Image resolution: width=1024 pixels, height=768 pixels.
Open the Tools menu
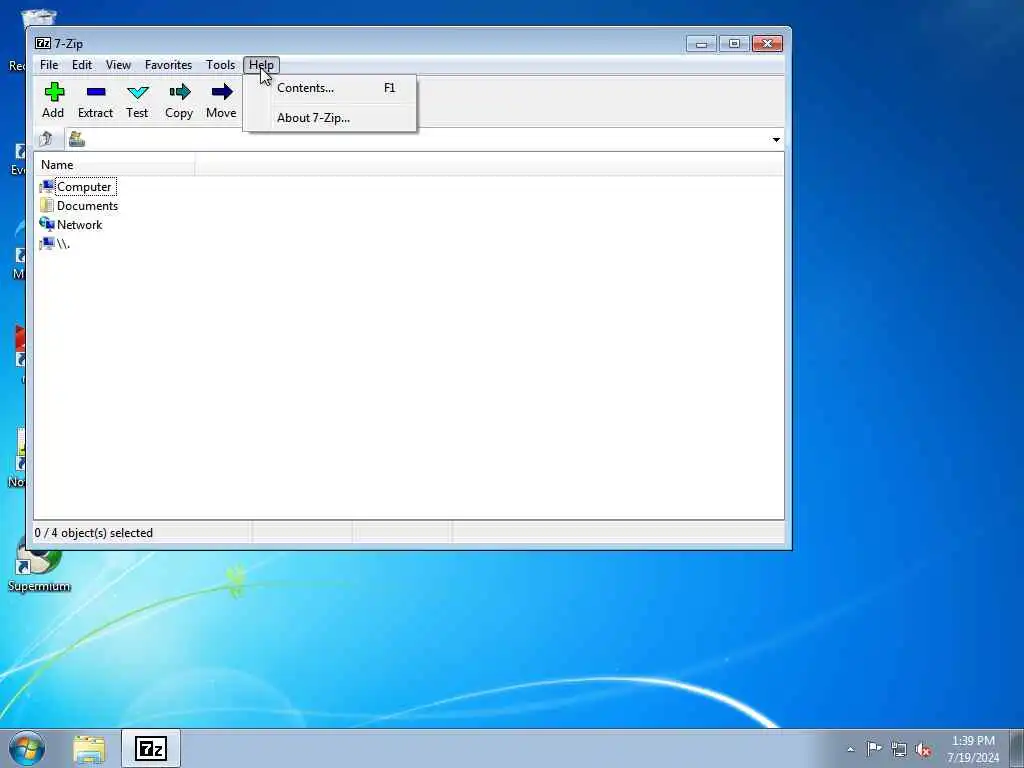(x=220, y=65)
